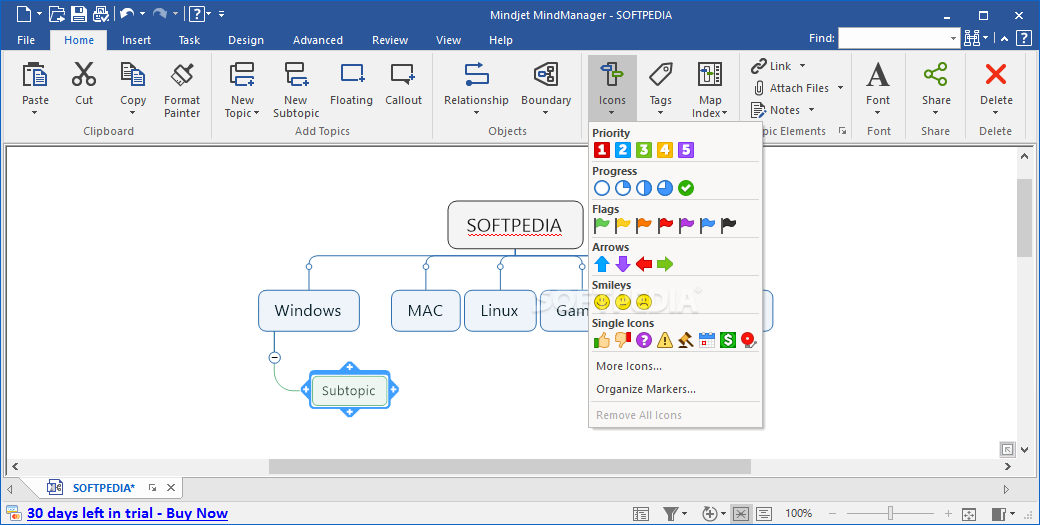This screenshot has width=1040, height=525.
Task: Add the green dollar sign icon
Action: (x=728, y=340)
